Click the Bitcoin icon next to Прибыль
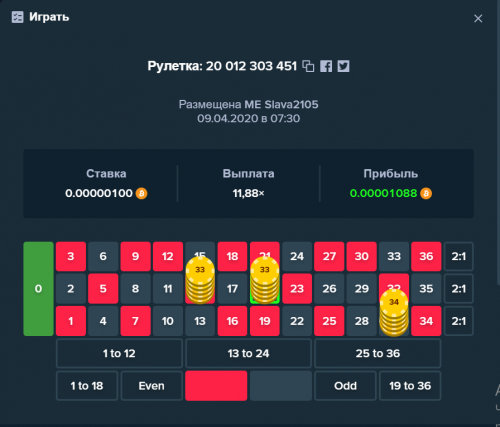This screenshot has height=427, width=500. [426, 193]
